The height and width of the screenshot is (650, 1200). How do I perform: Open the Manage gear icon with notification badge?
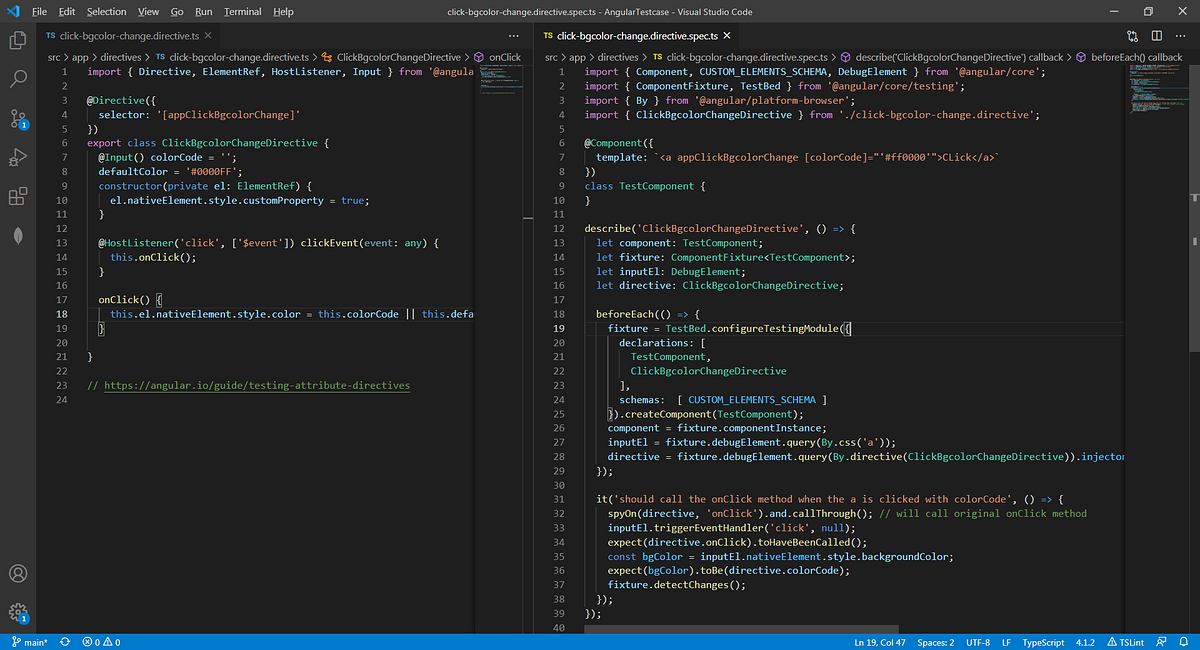pyautogui.click(x=17, y=612)
